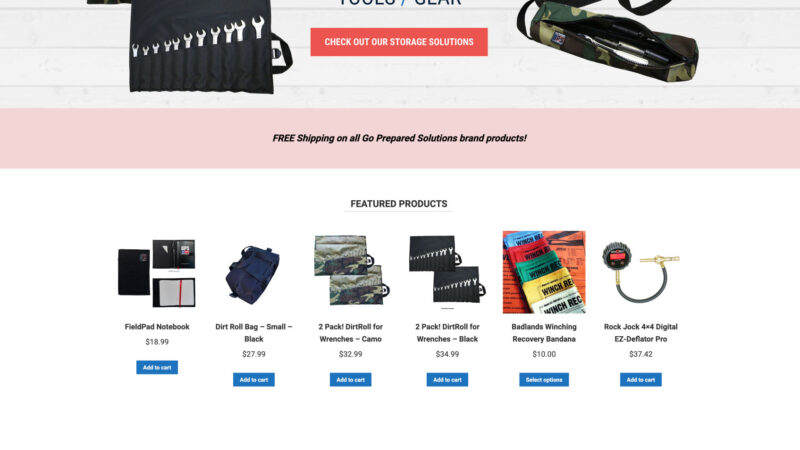Select options for Badlands Winching Recovery Bandana

(544, 380)
